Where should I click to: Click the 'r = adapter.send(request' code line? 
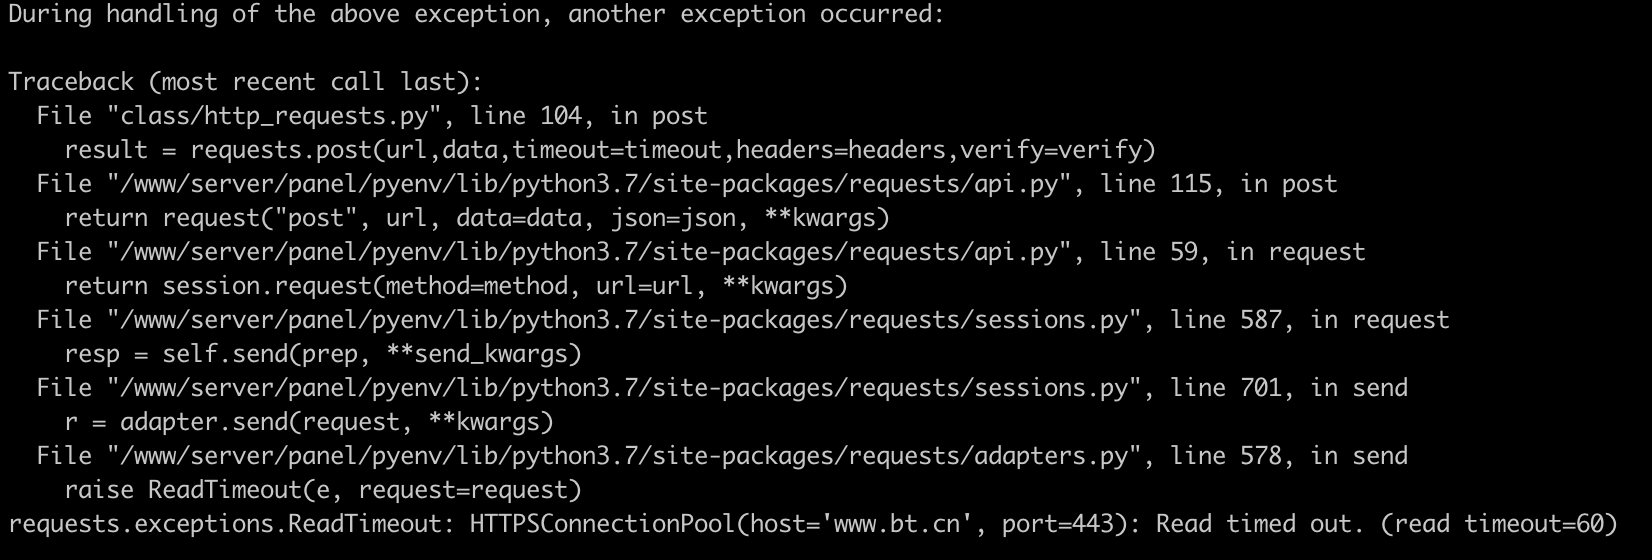pos(309,423)
